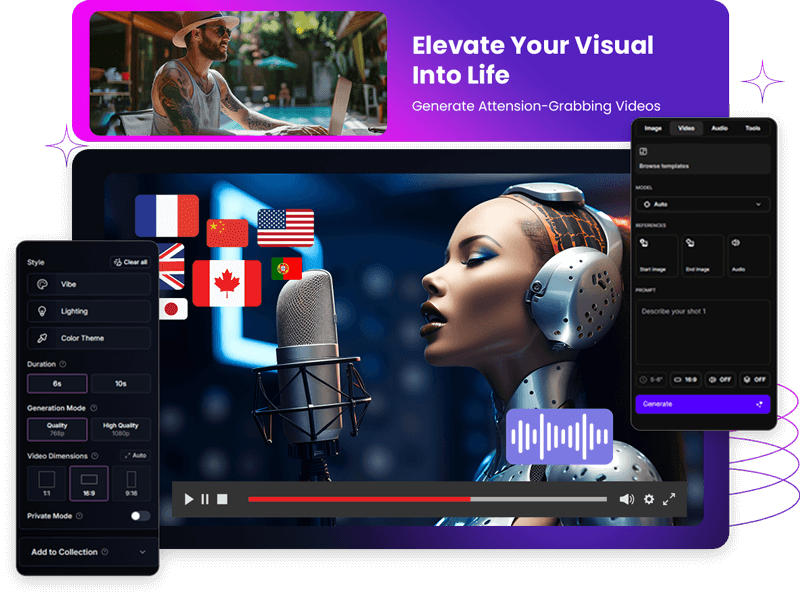Toggle the Private Mode switch
The width and height of the screenshot is (800, 596).
140,516
